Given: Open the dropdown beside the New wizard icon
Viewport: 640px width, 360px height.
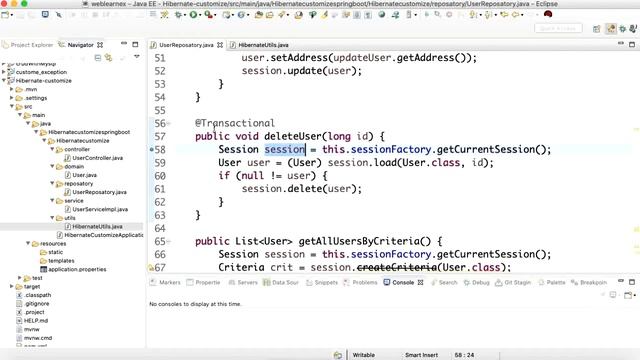Looking at the screenshot, I should 11,15.
